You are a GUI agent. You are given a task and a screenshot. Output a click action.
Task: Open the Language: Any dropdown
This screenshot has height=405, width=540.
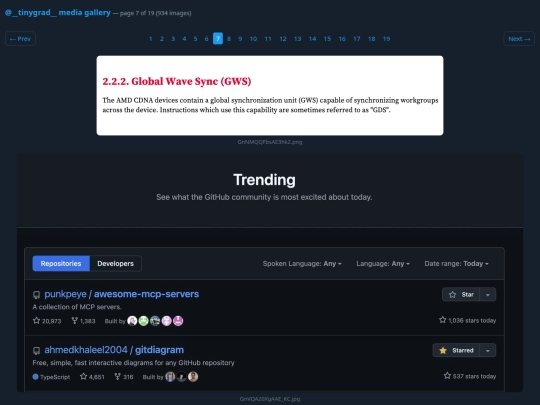(x=383, y=263)
